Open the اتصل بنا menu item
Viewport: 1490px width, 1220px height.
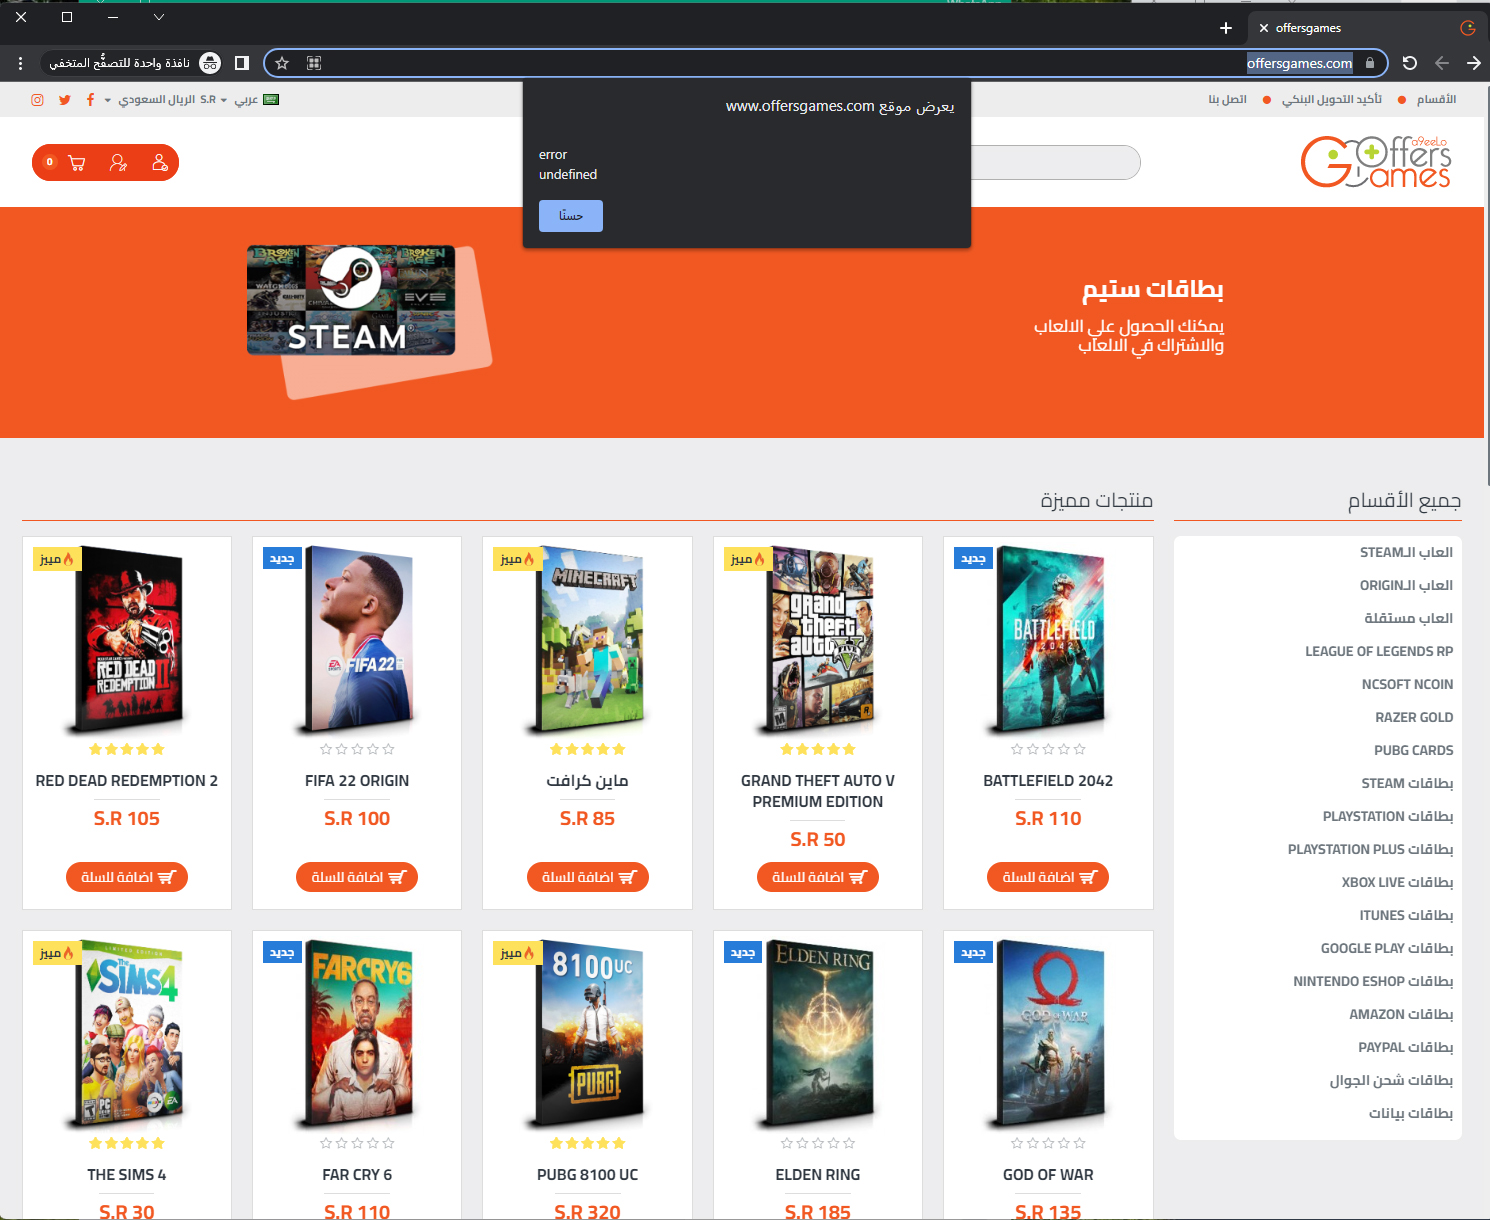click(x=1227, y=100)
